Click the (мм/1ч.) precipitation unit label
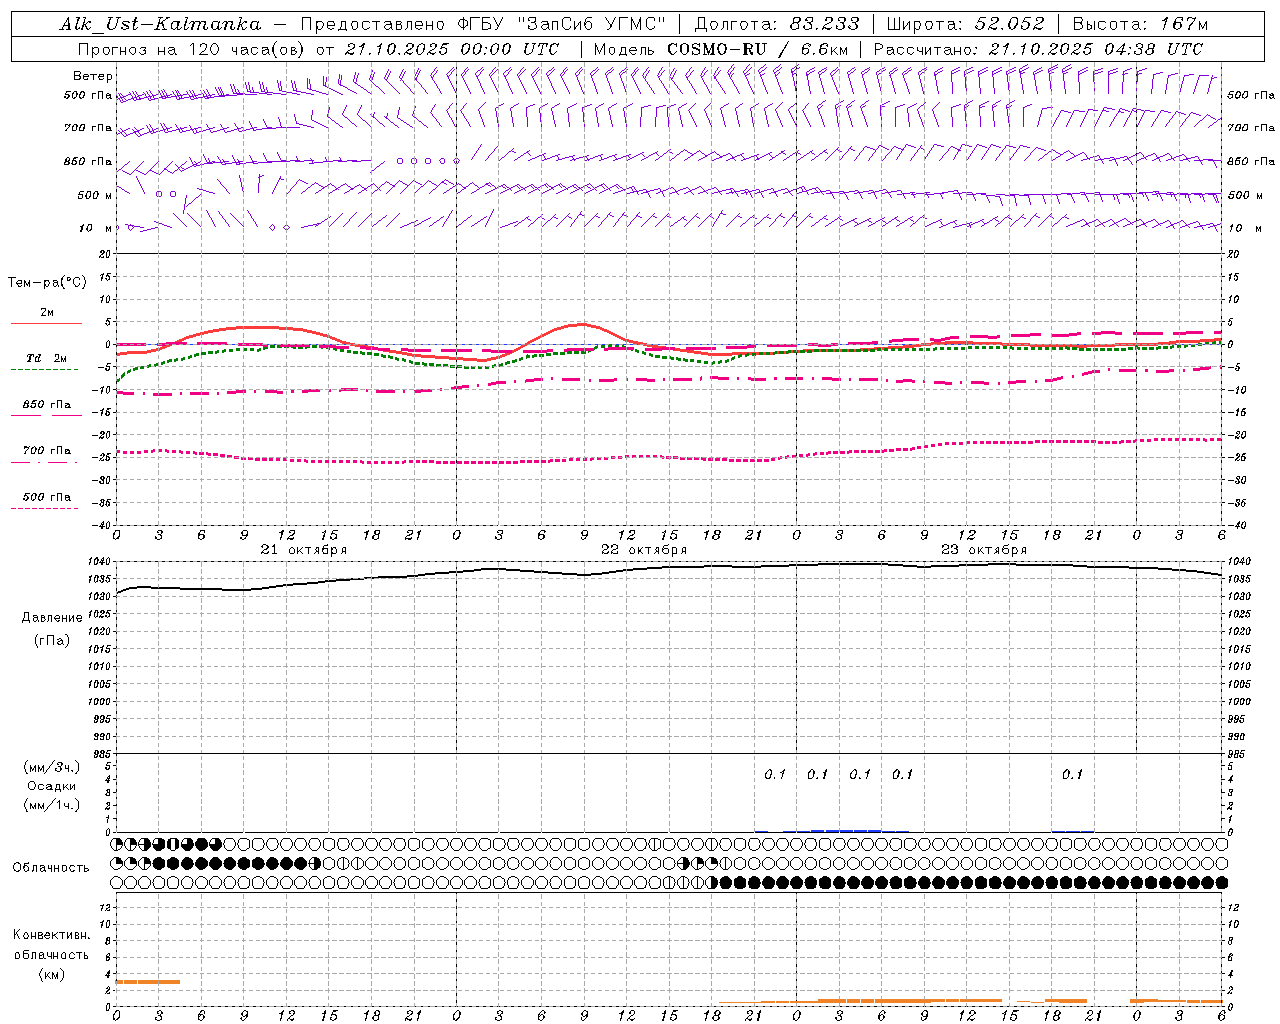This screenshot has width=1280, height=1024. tap(52, 805)
